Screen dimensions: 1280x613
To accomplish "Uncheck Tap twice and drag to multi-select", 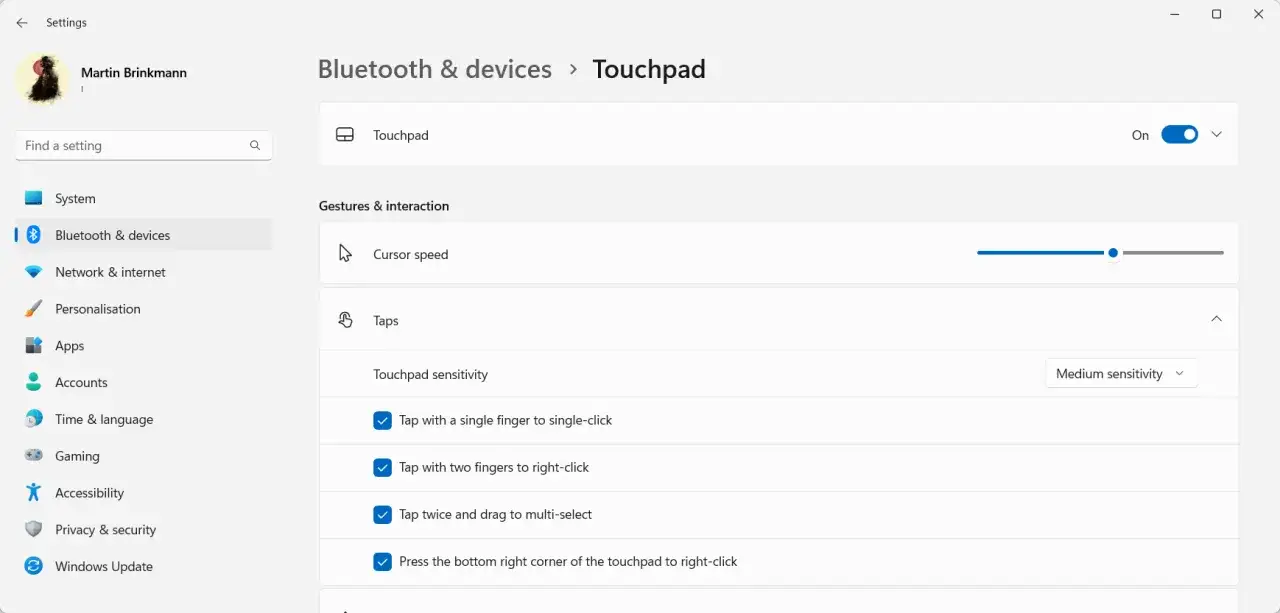I will [382, 515].
